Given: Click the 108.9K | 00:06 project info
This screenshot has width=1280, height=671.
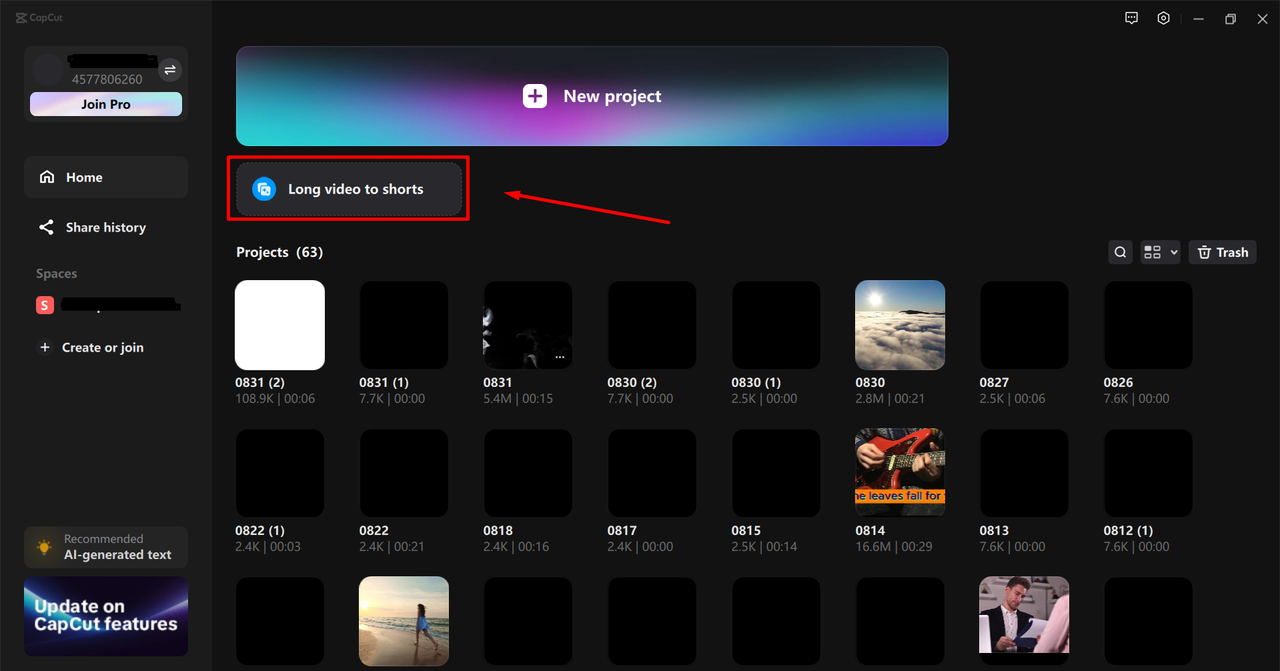Looking at the screenshot, I should [x=275, y=398].
